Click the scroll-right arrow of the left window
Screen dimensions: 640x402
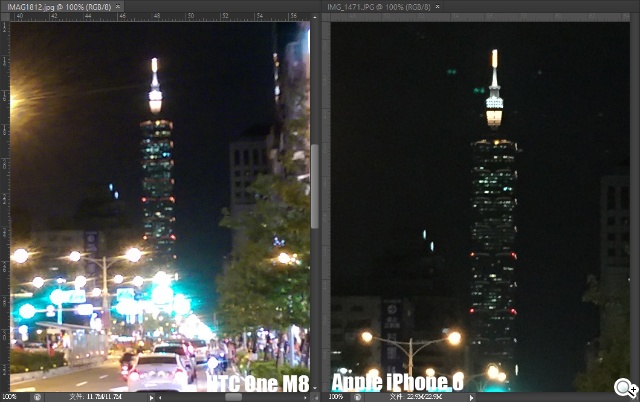306,398
